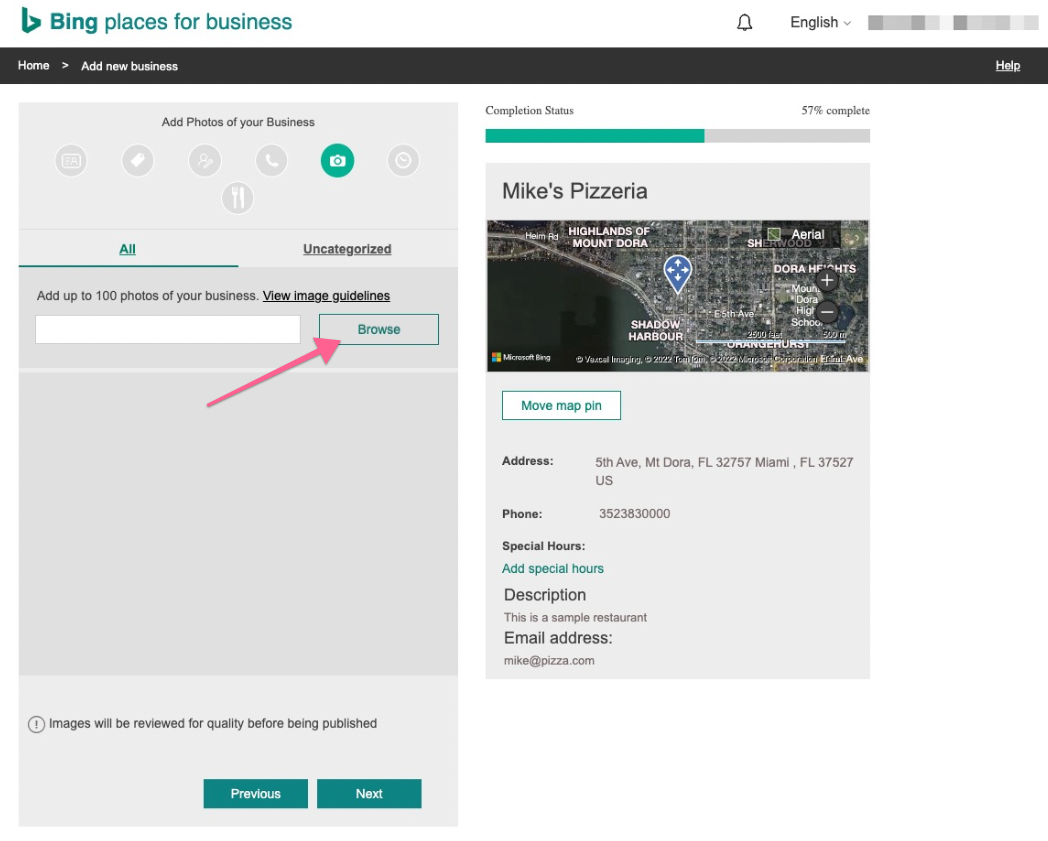Select the fork and knife restaurant icon
This screenshot has width=1048, height=841.
pos(238,198)
